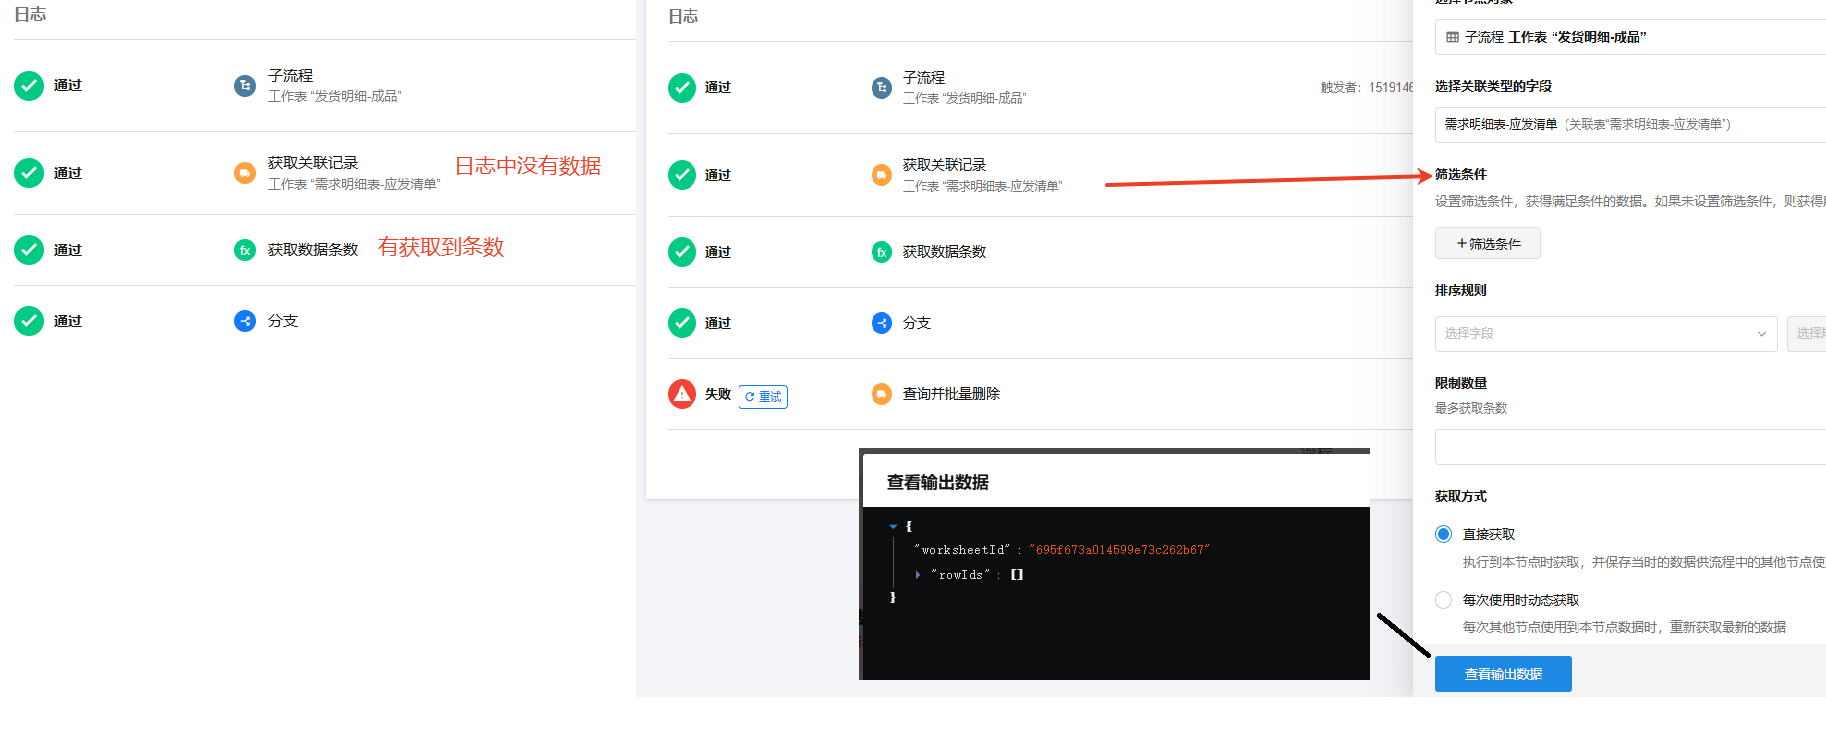The image size is (1826, 743).
Task: Click 工作表 "发货明细-成品" subtitle in left log
Action: (334, 96)
